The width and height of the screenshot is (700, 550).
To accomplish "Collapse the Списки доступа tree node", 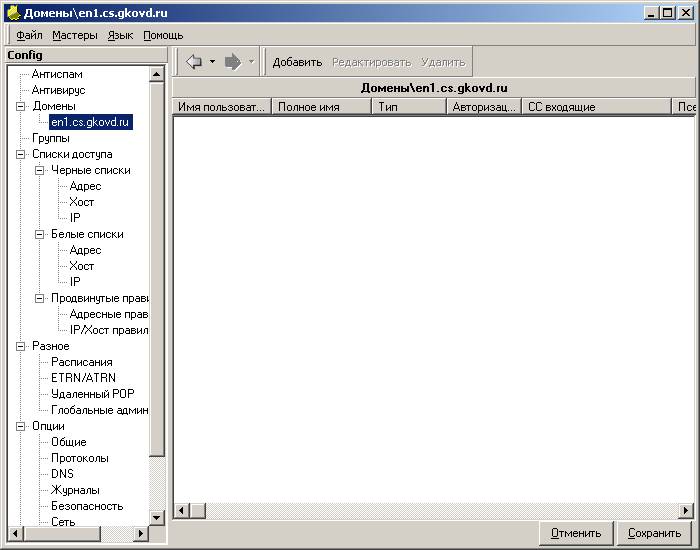I will click(x=21, y=154).
